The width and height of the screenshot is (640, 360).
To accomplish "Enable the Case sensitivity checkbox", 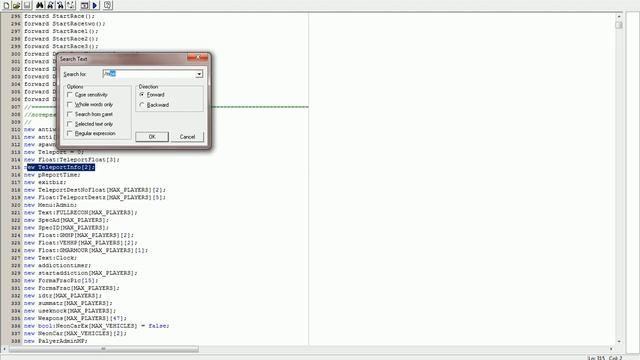I will tap(70, 95).
